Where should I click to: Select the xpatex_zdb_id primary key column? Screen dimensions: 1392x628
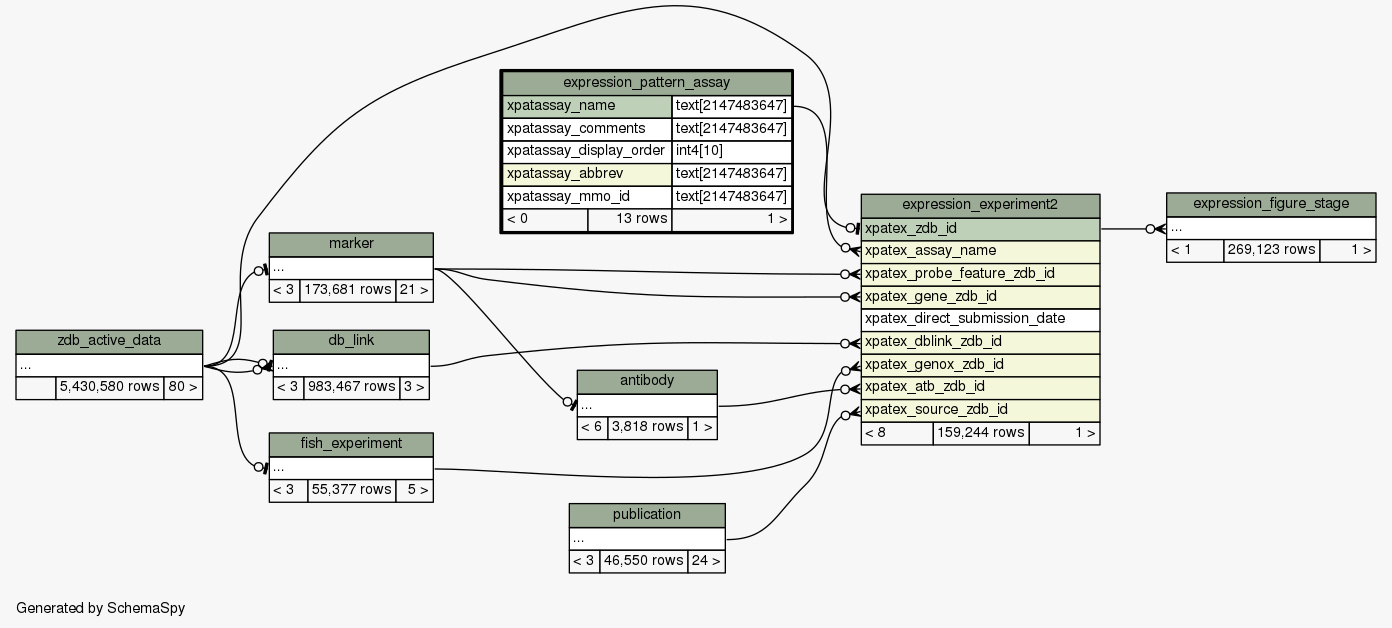(x=980, y=229)
